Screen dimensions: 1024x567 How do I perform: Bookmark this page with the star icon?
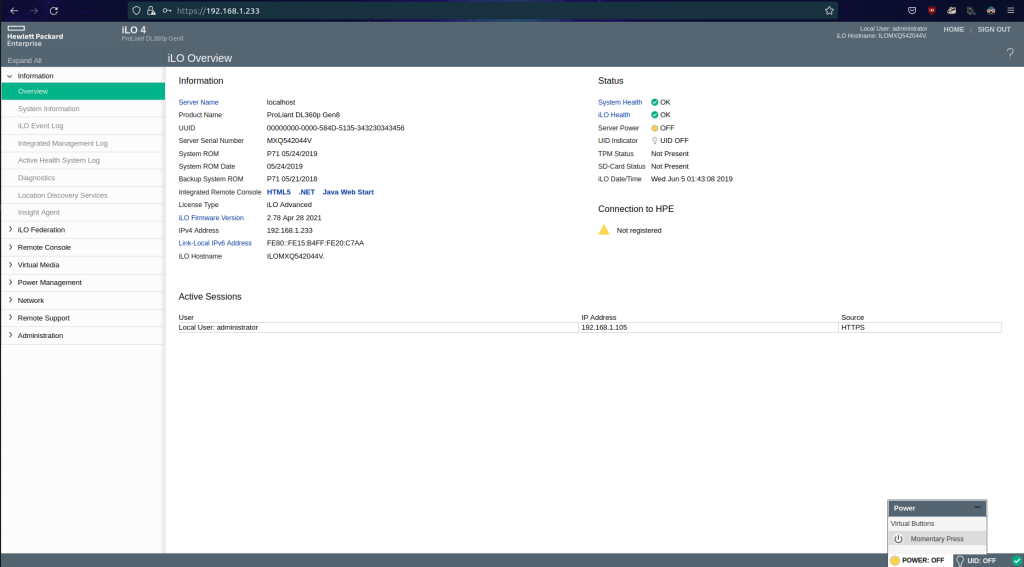[x=829, y=10]
